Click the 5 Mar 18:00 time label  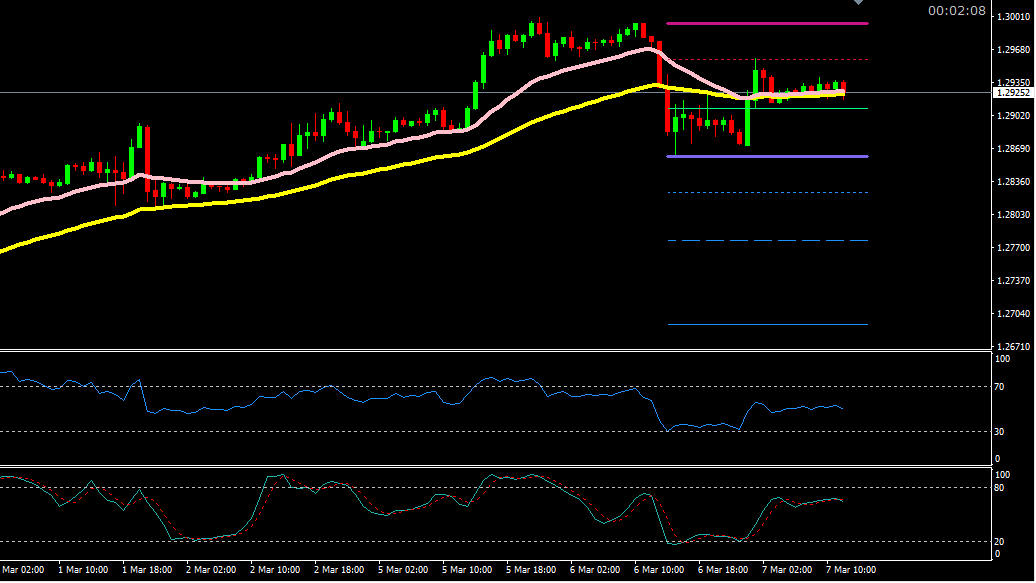click(x=531, y=570)
